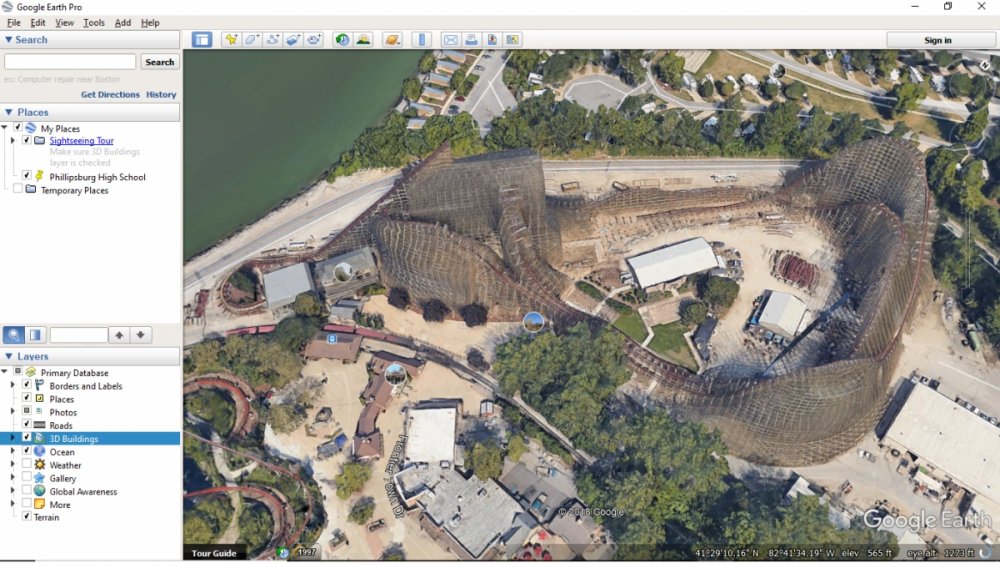The height and width of the screenshot is (563, 1000).
Task: Open the View menu
Action: (64, 22)
